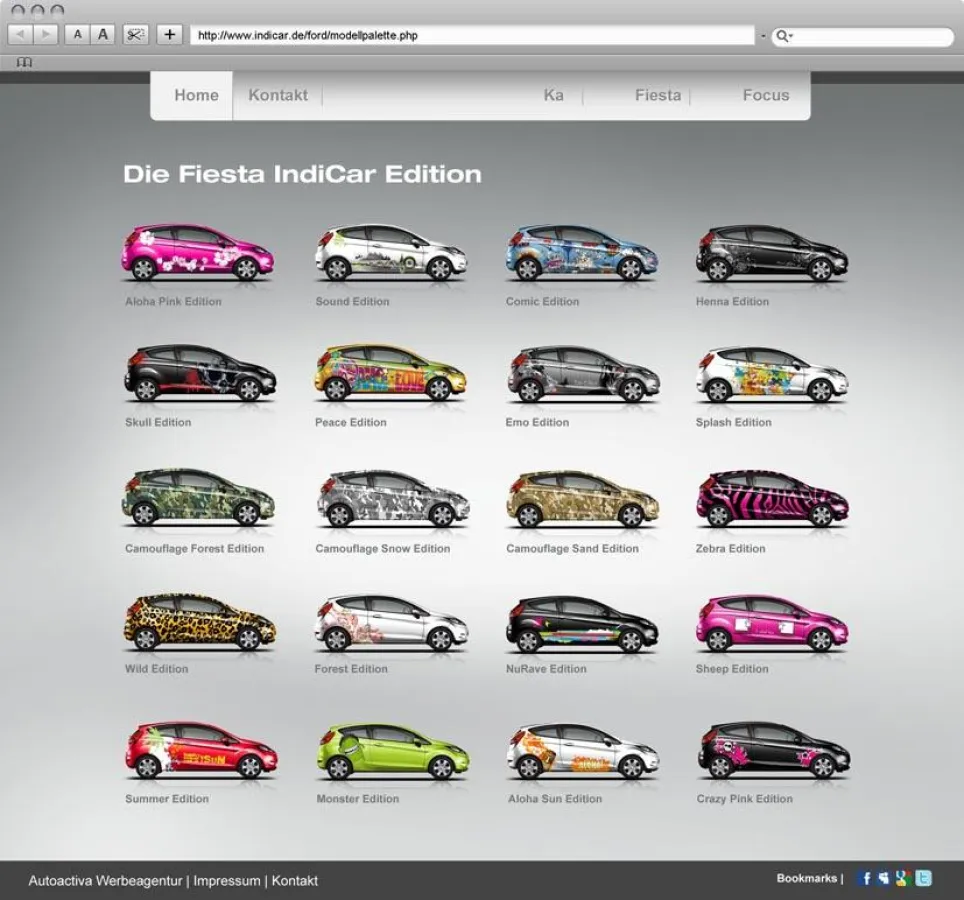Click the web clip scissors icon

135,35
